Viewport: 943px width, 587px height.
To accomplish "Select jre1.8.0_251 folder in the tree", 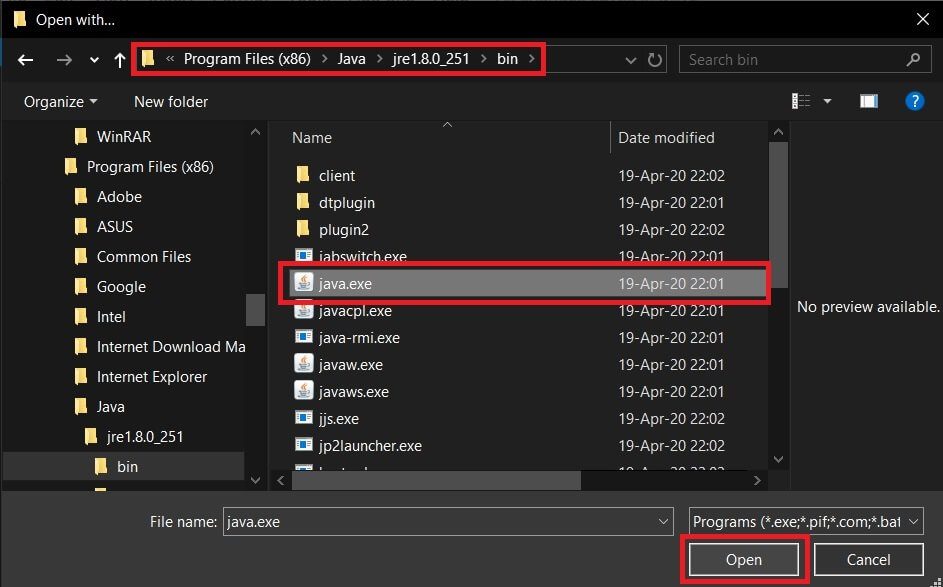I will [x=134, y=437].
